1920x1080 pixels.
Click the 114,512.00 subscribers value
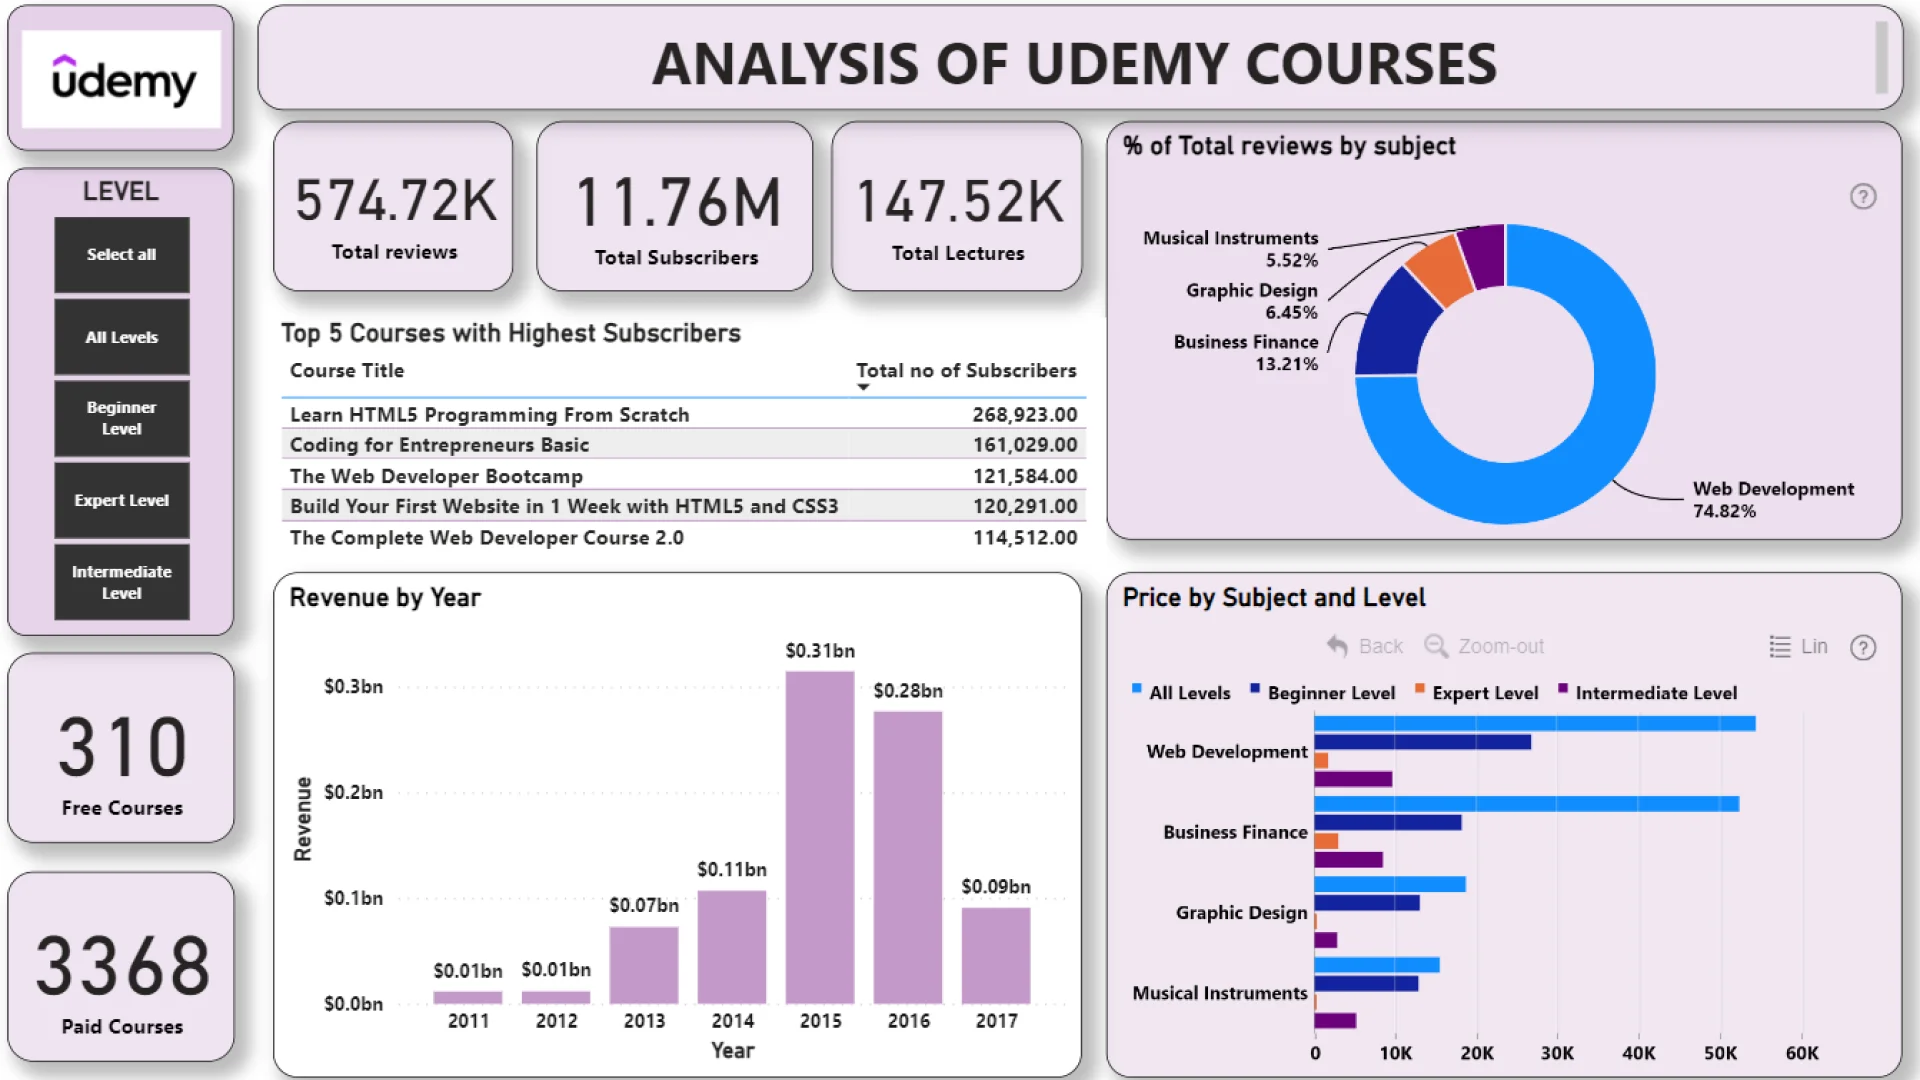pos(1025,538)
